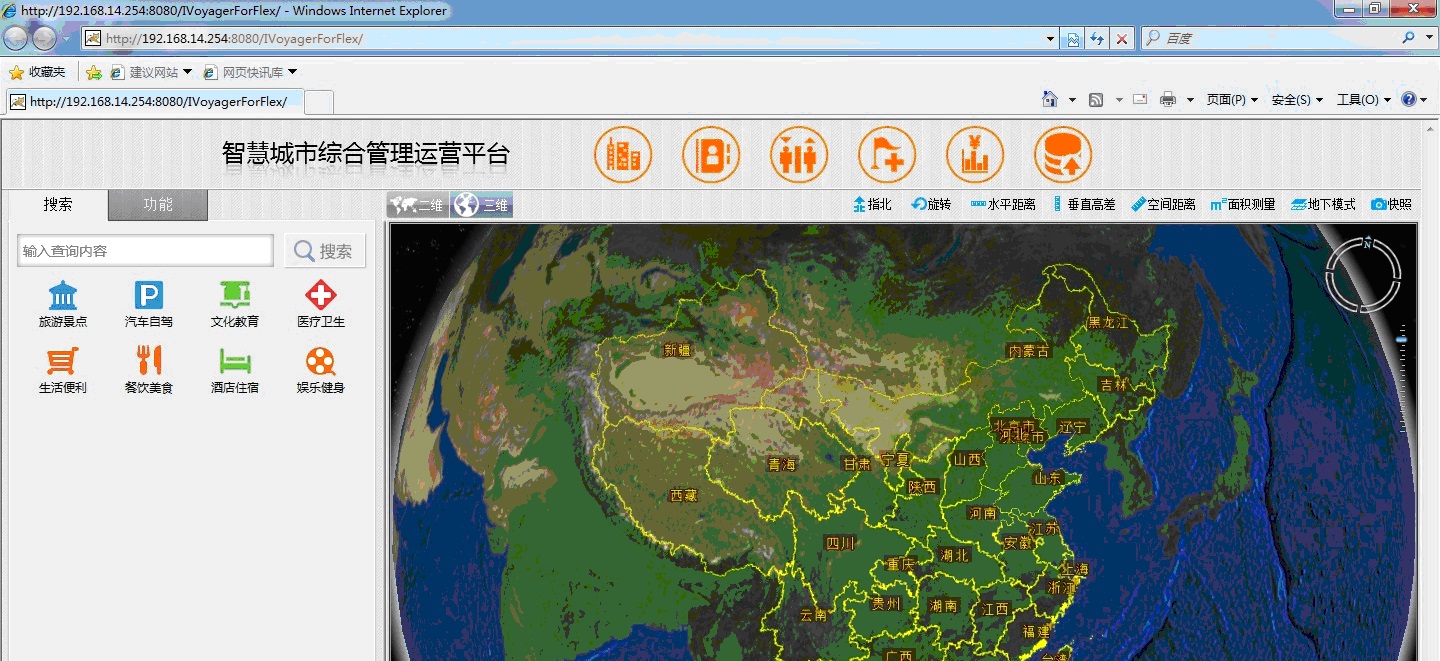Click the map zoom slider handle
The height and width of the screenshot is (661, 1440).
1401,341
